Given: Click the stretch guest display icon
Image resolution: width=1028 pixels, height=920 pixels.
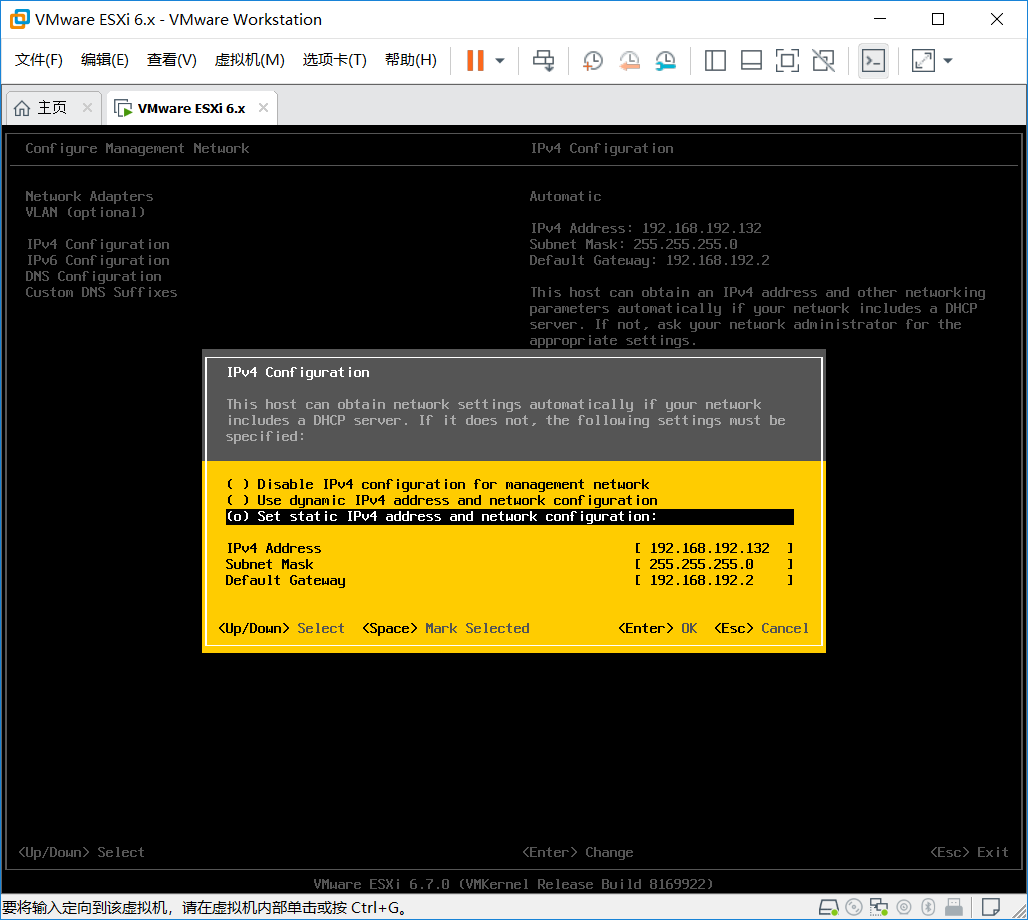Looking at the screenshot, I should 923,60.
